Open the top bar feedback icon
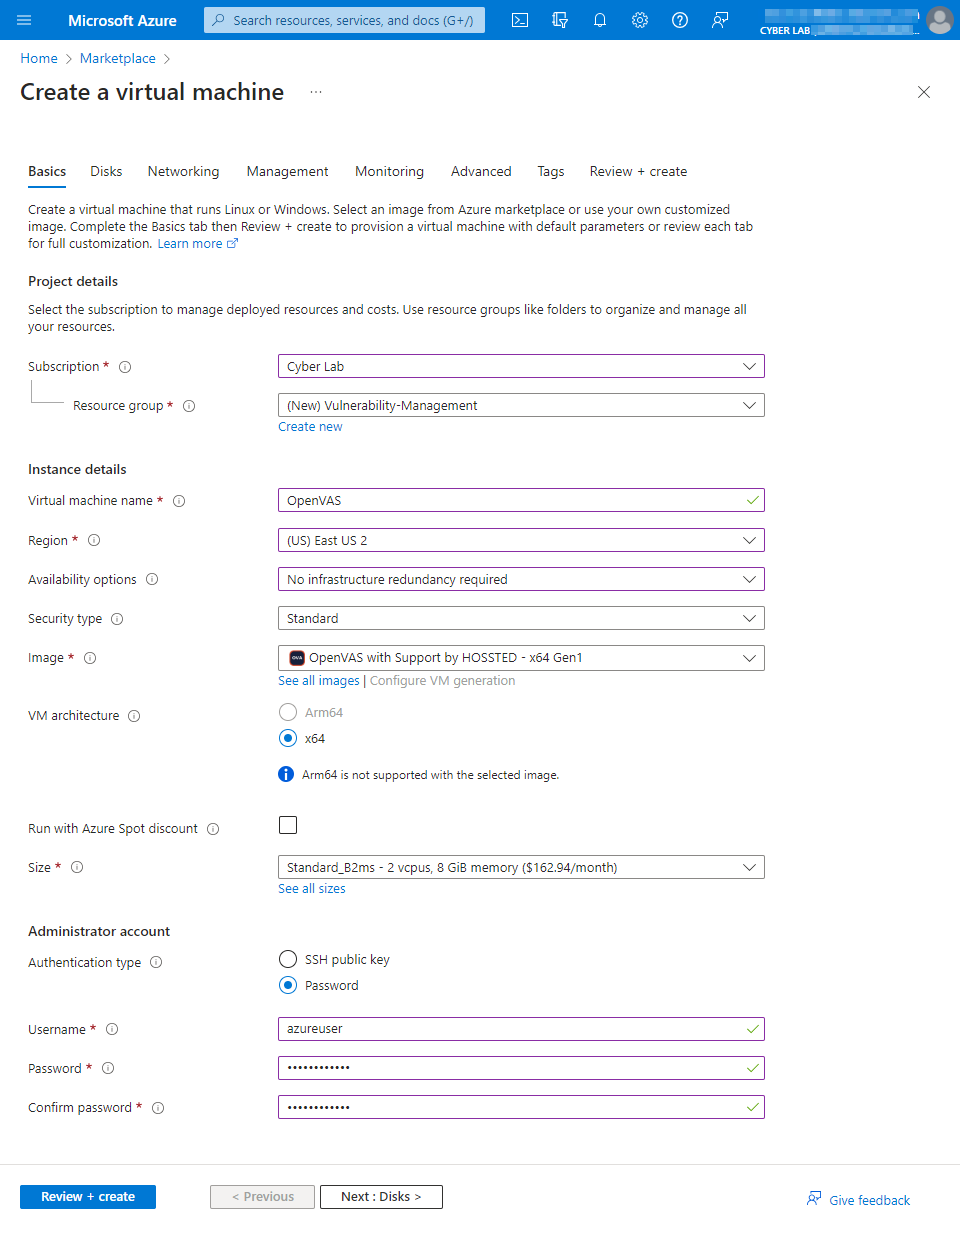Image resolution: width=960 pixels, height=1234 pixels. click(x=720, y=20)
